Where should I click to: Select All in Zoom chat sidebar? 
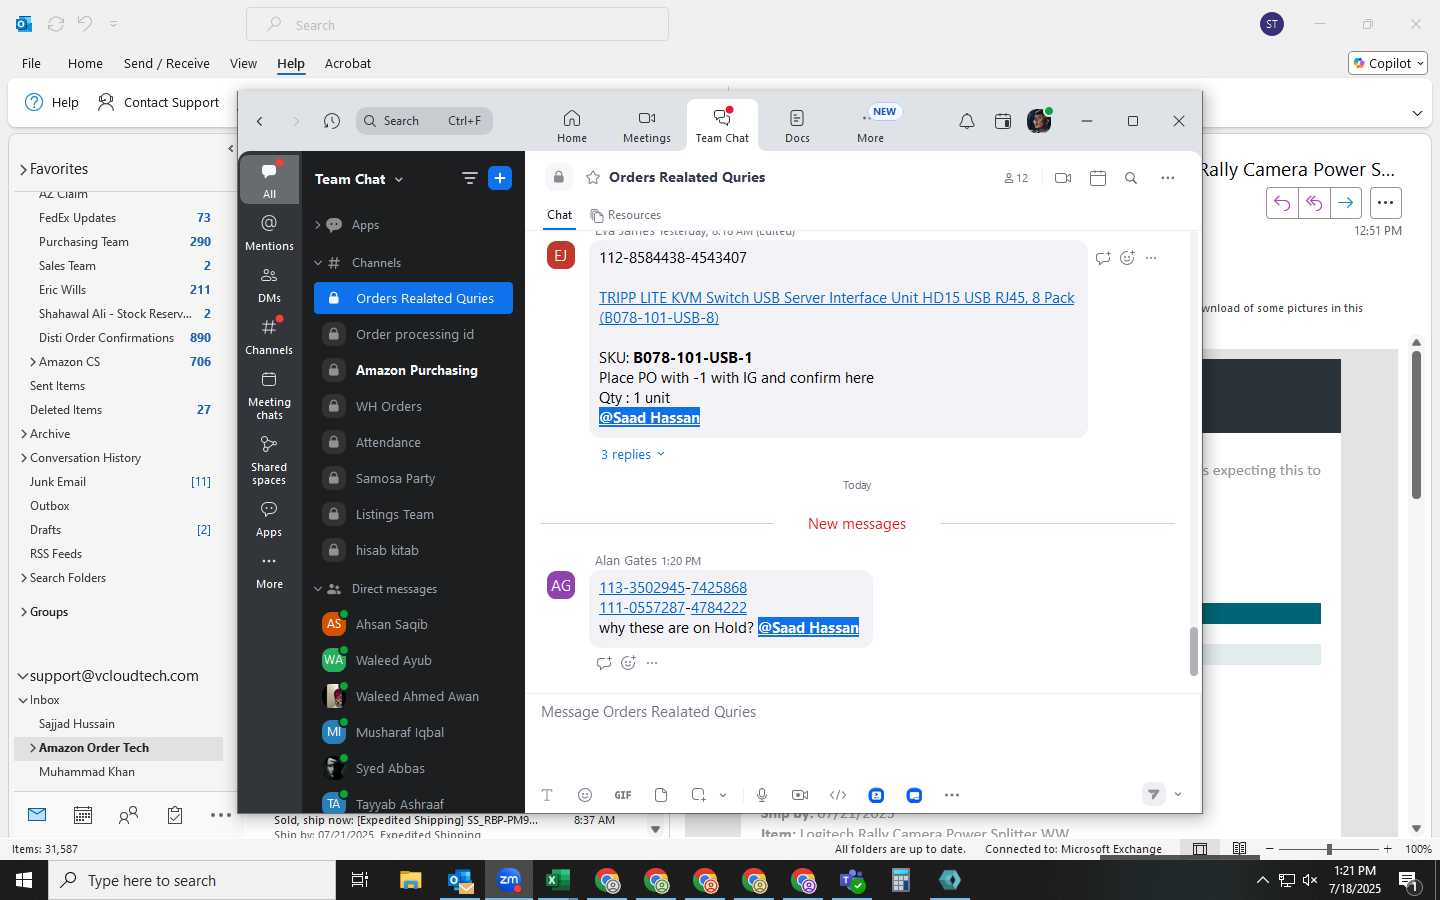point(269,180)
